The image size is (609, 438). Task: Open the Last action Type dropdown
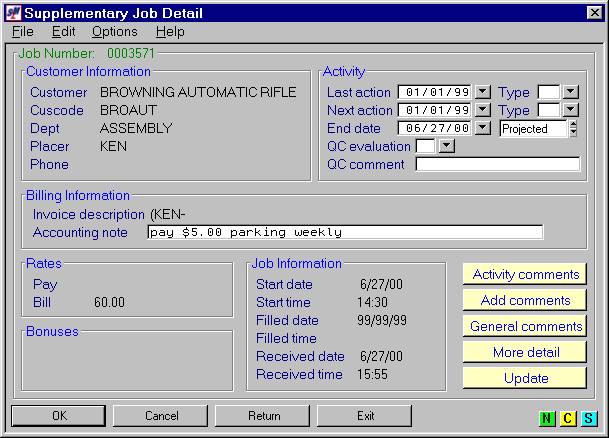[x=571, y=92]
